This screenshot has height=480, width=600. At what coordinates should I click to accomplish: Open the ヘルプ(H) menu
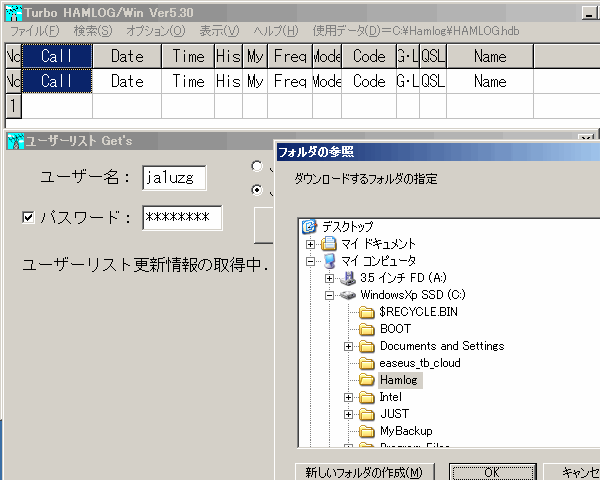pyautogui.click(x=276, y=31)
